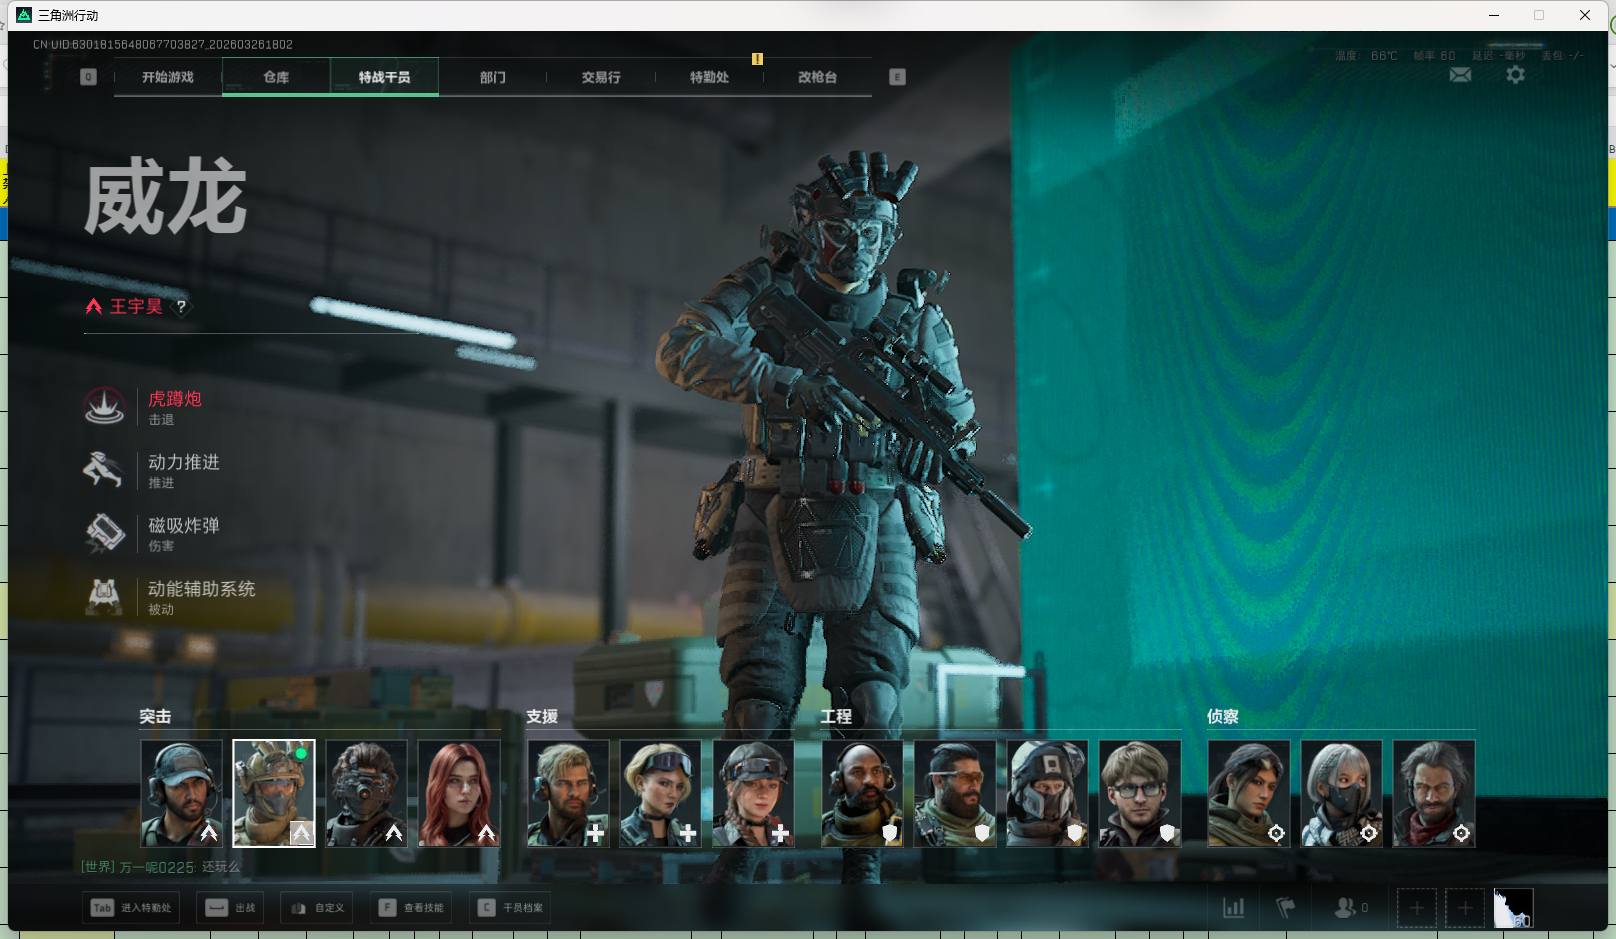Switch to the 仓库 tab

pyautogui.click(x=276, y=77)
